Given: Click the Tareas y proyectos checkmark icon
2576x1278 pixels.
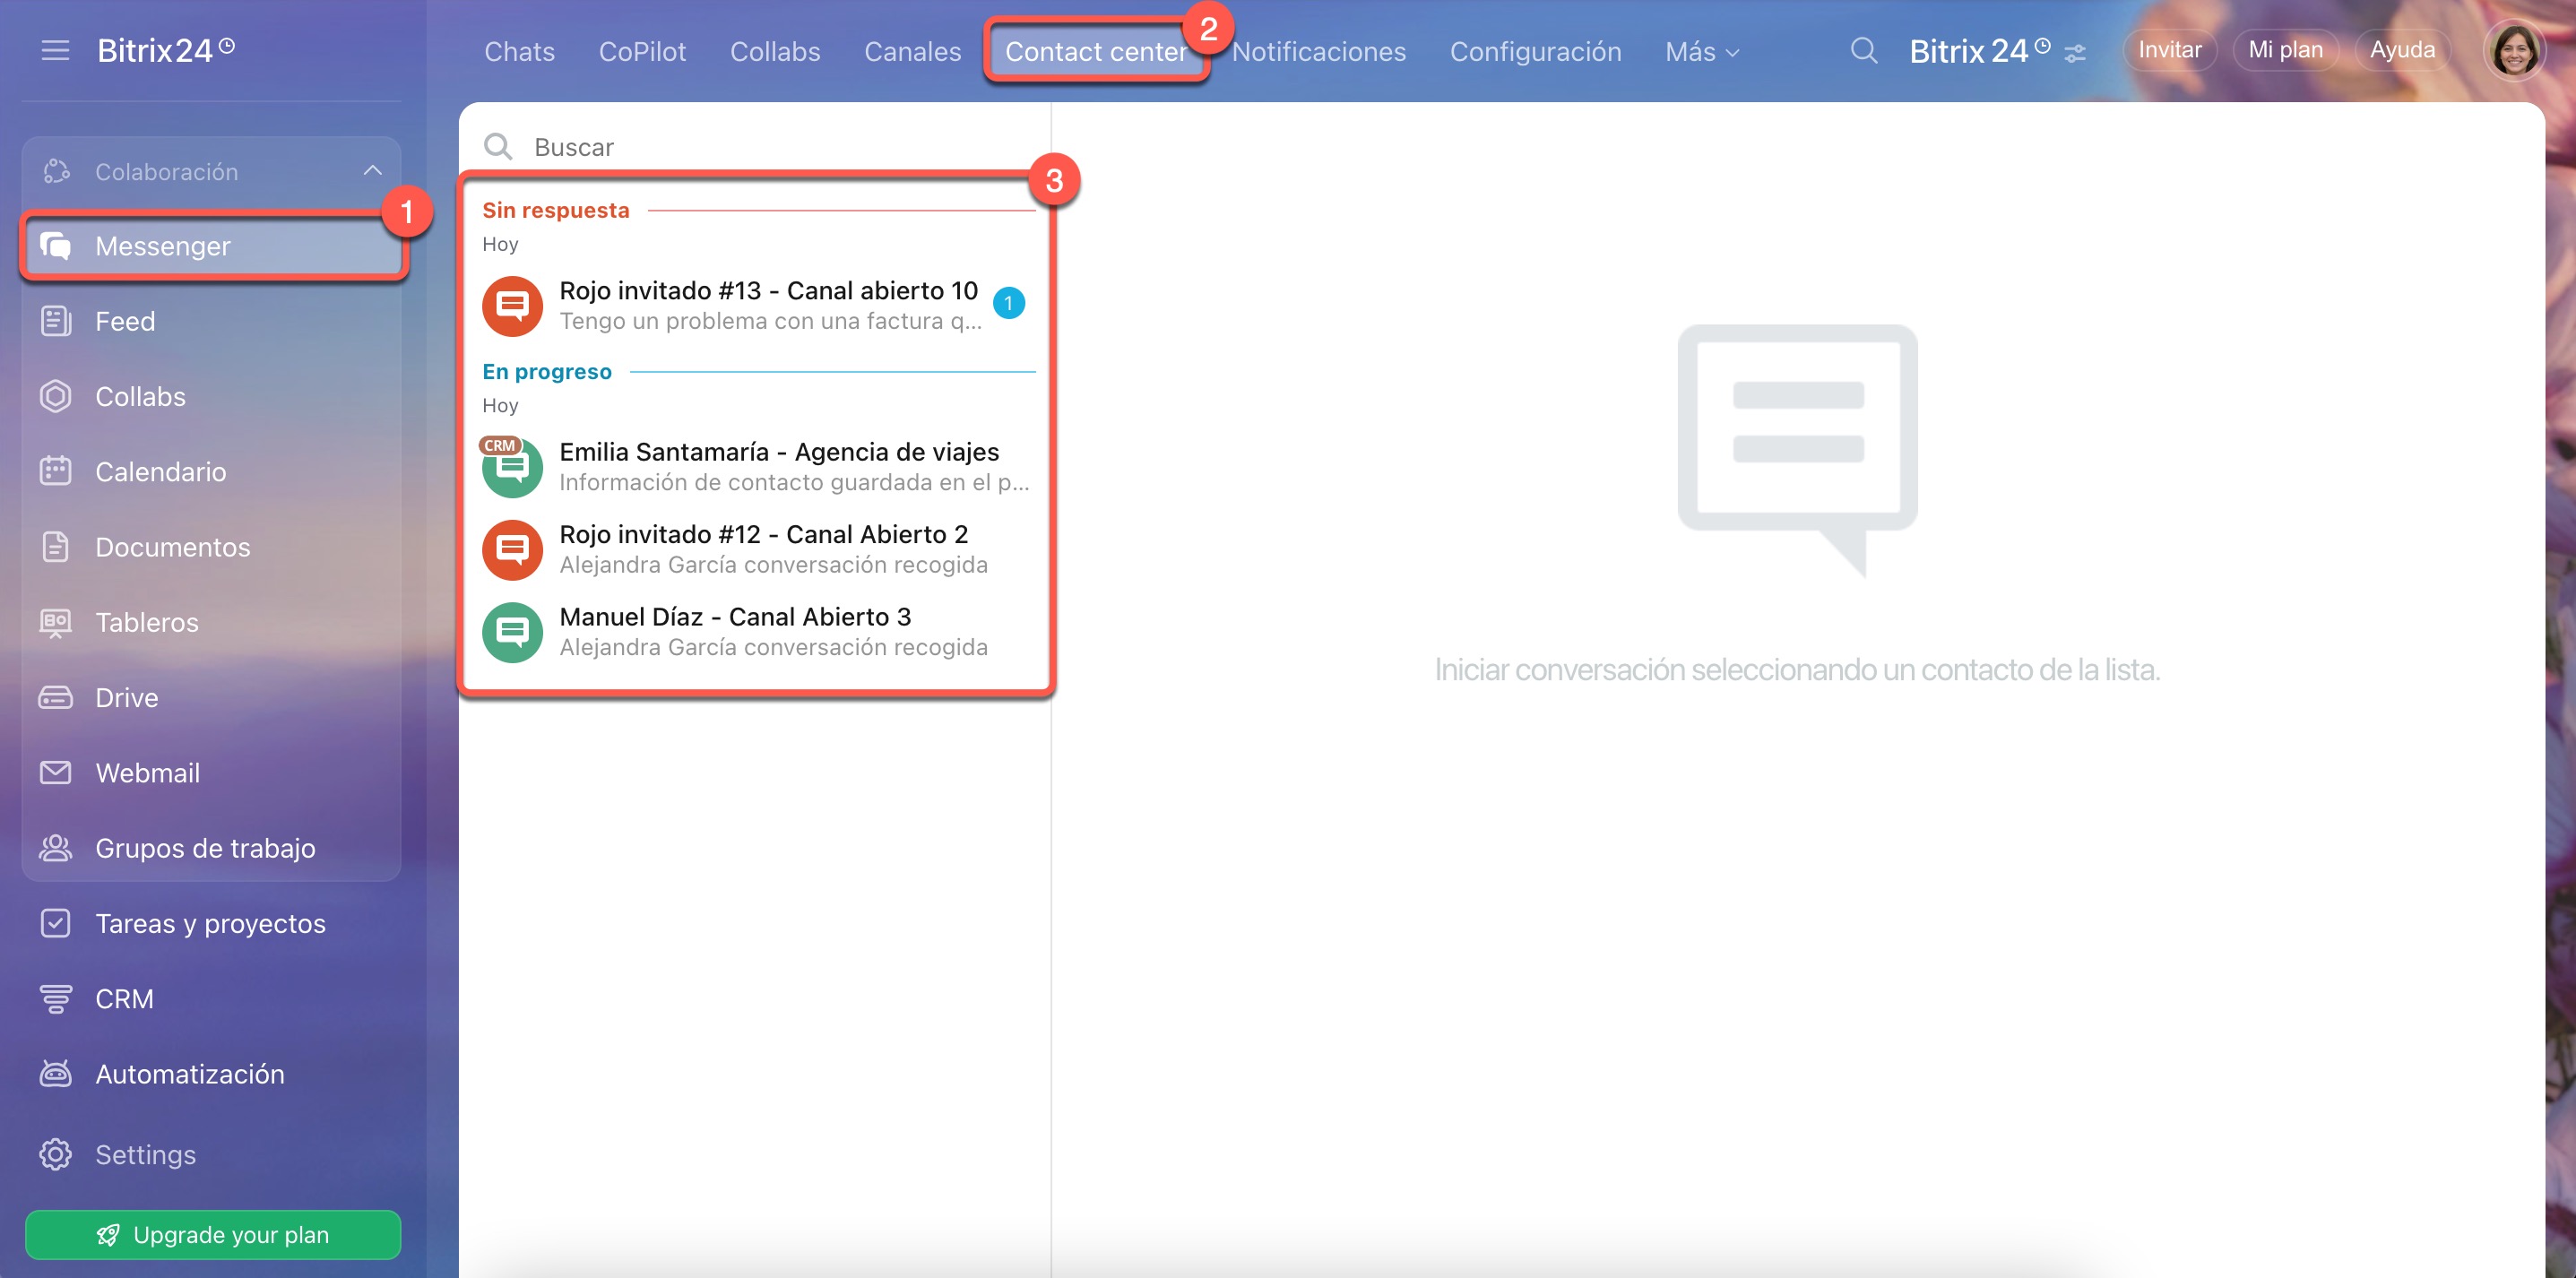Looking at the screenshot, I should [56, 923].
